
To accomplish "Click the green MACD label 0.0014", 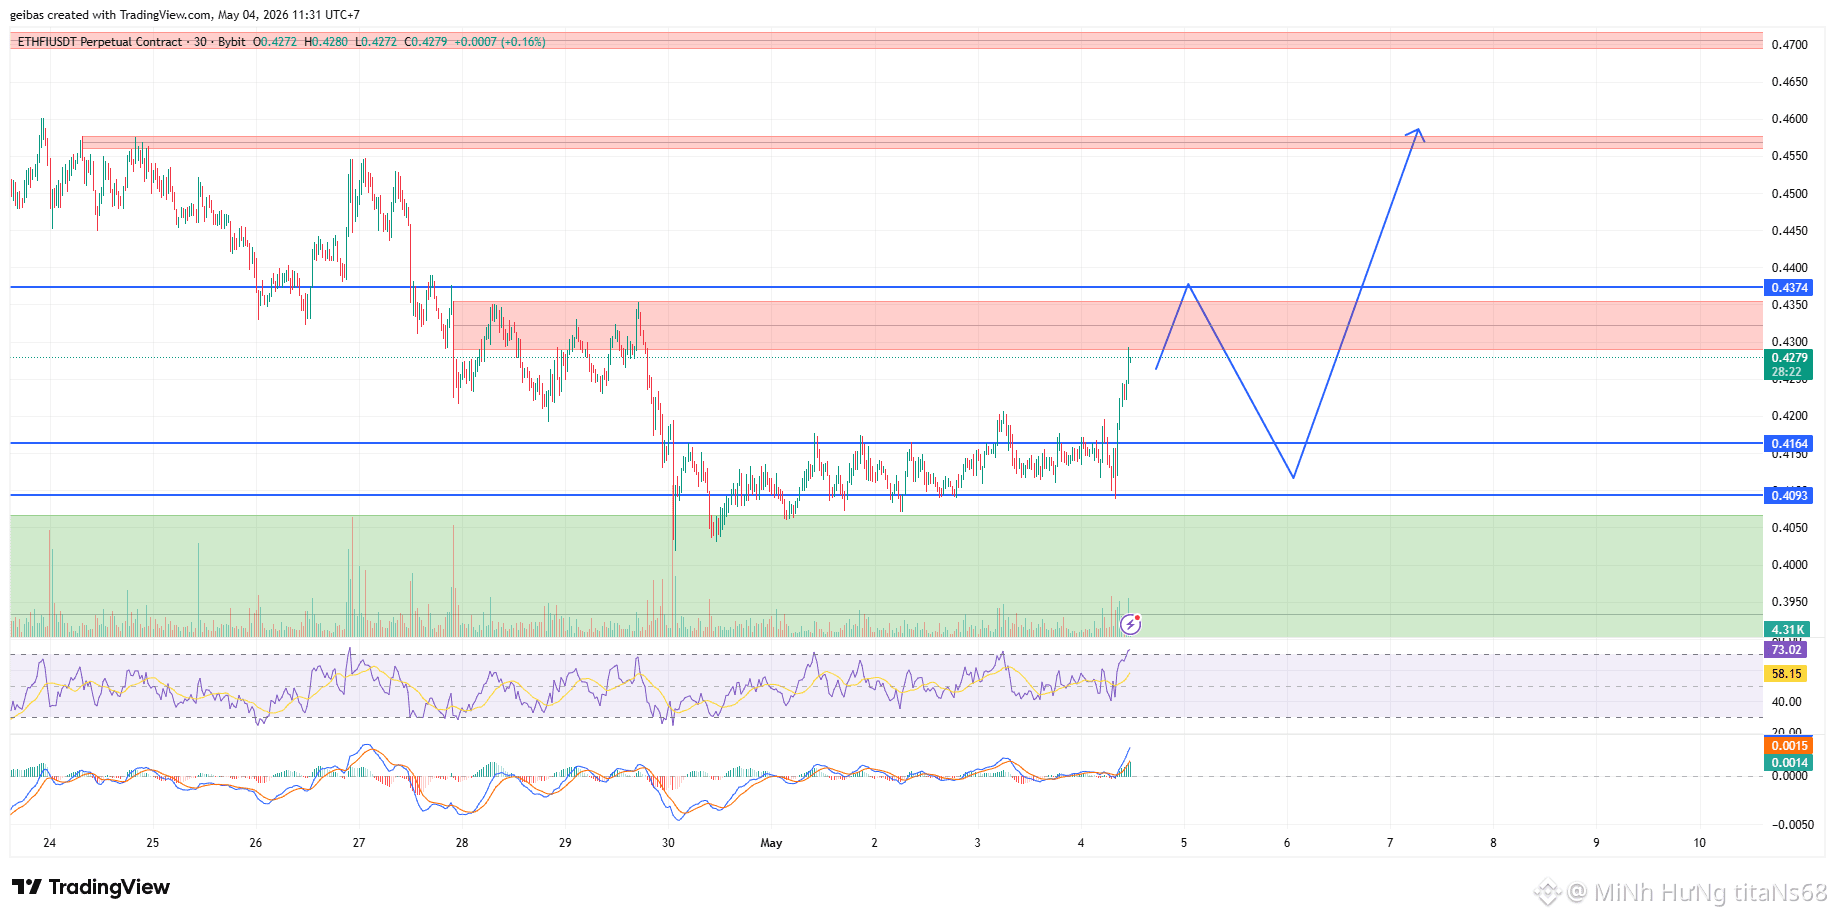I will pyautogui.click(x=1789, y=763).
